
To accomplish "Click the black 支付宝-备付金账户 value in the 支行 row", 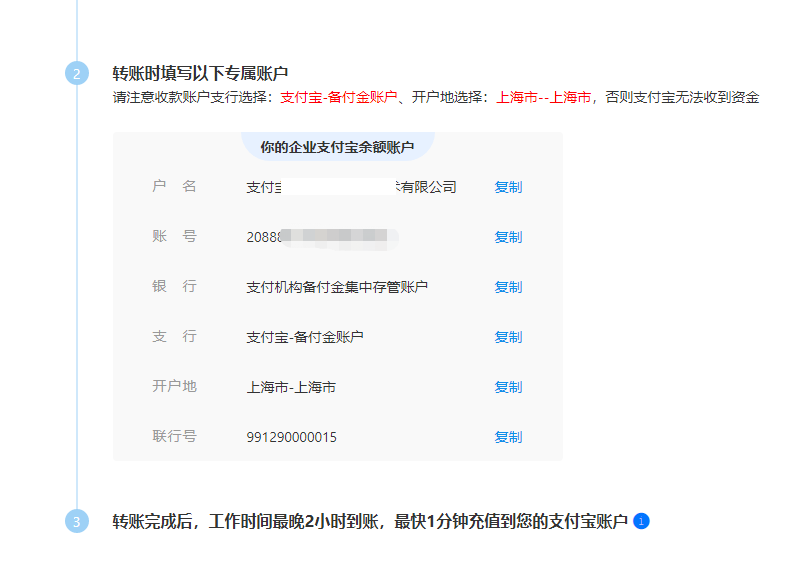I will [x=305, y=337].
